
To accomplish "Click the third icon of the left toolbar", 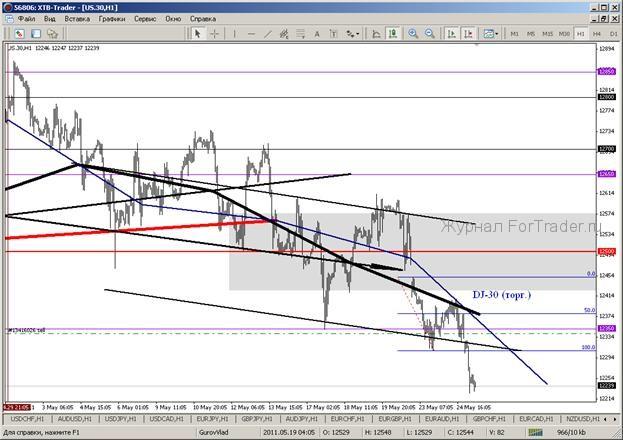I will click(52, 34).
